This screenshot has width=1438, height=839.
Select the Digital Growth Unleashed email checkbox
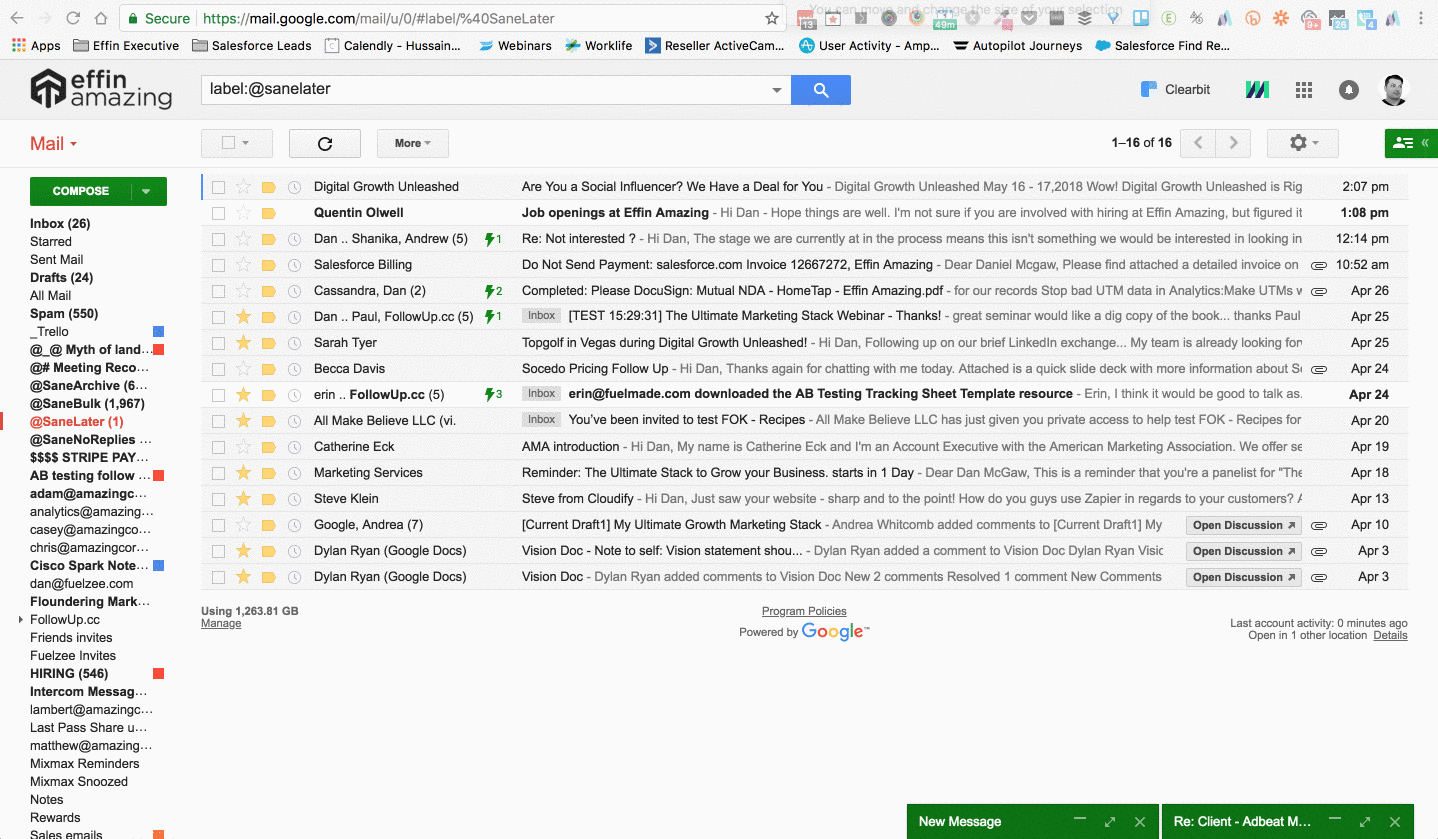(x=218, y=187)
